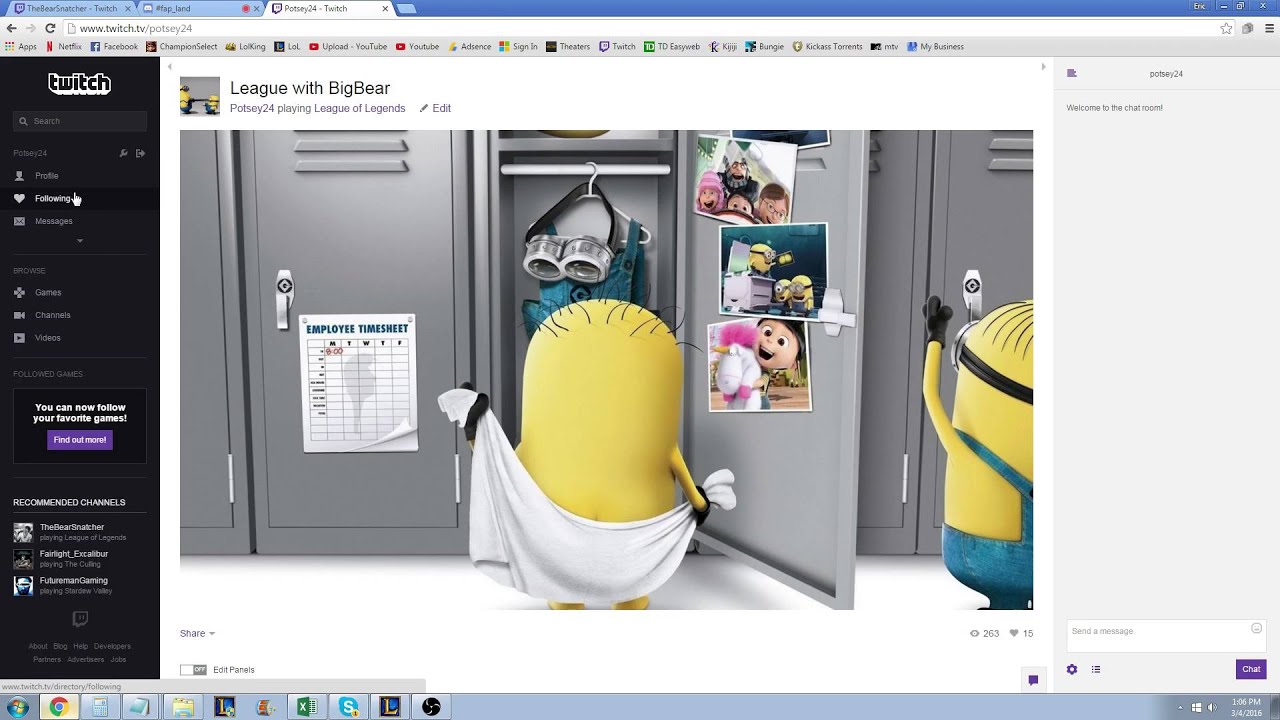Open the Apps bookmark shortcut
Screen dimensions: 1280x720
coord(21,47)
